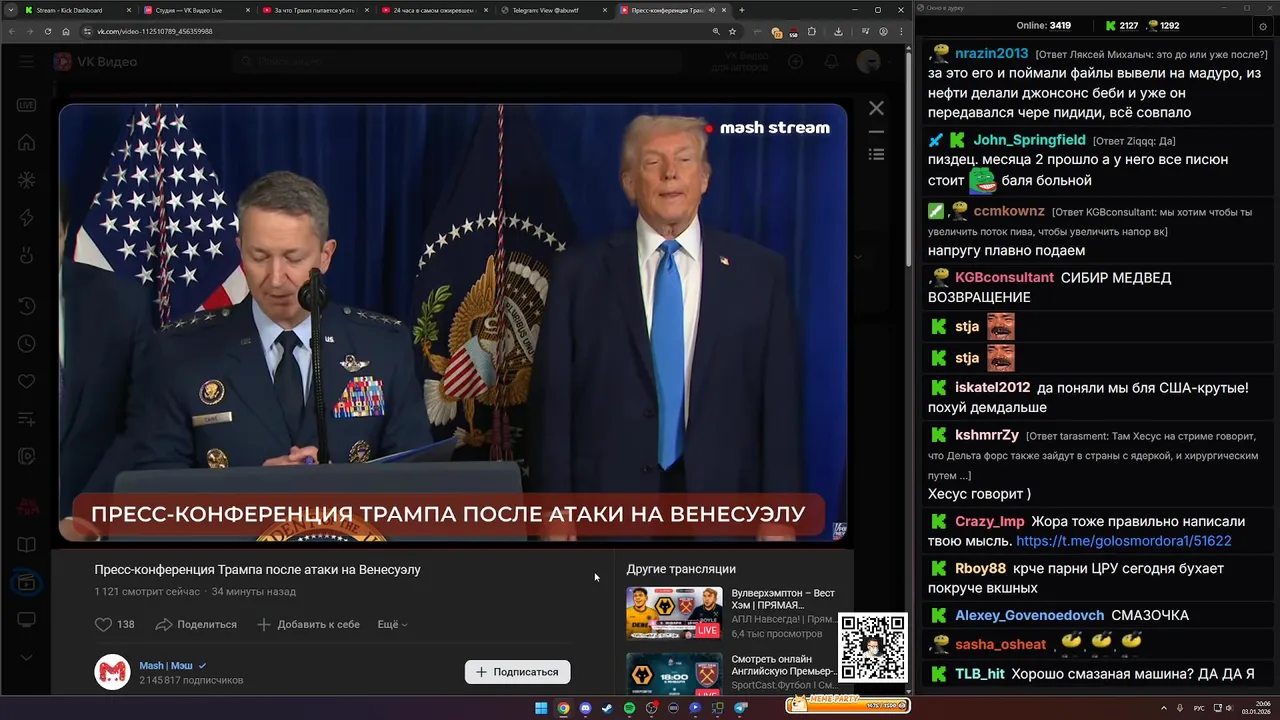The height and width of the screenshot is (720, 1280).
Task: Open a new browser tab with plus
Action: coord(741,10)
